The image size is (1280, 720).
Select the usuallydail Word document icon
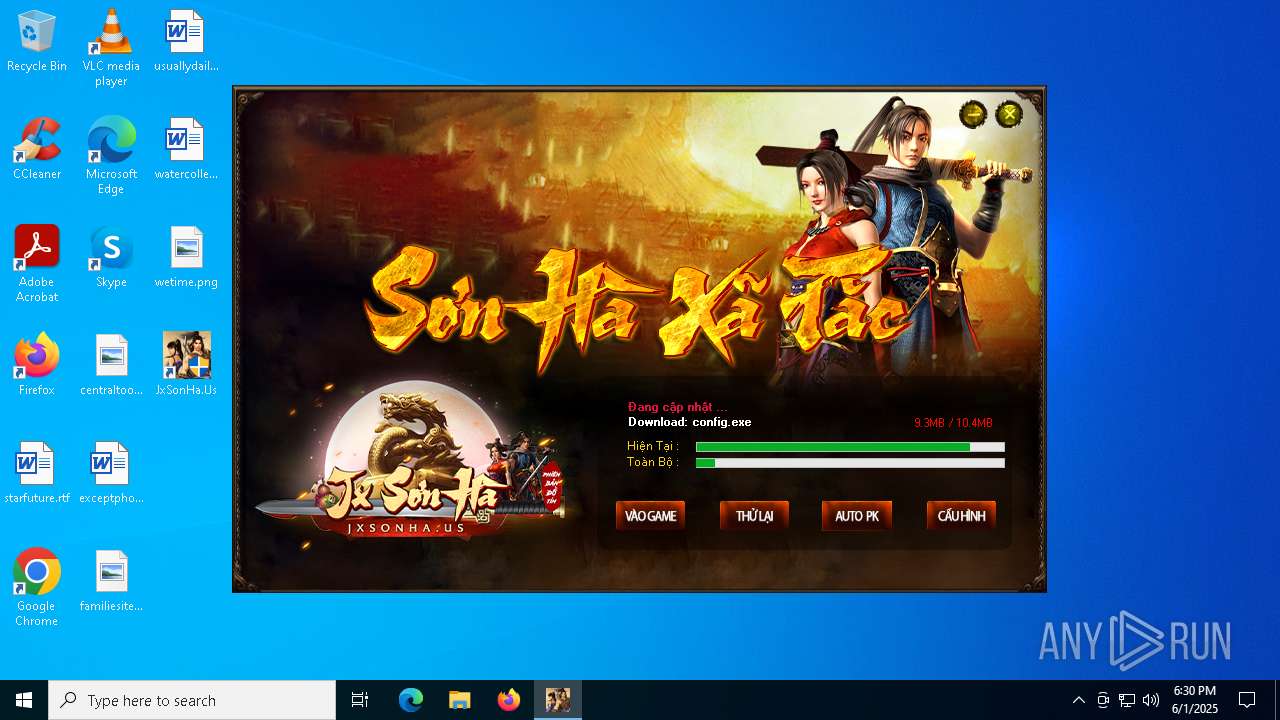186,42
